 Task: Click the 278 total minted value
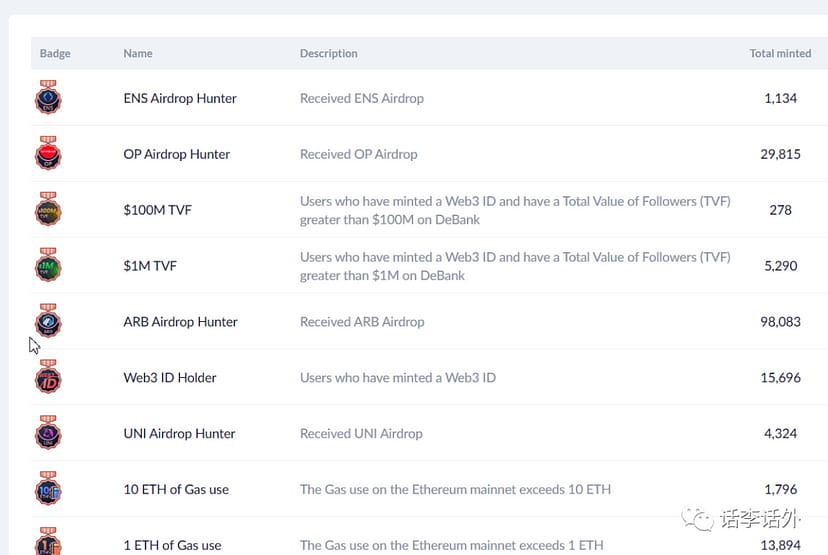(x=780, y=210)
